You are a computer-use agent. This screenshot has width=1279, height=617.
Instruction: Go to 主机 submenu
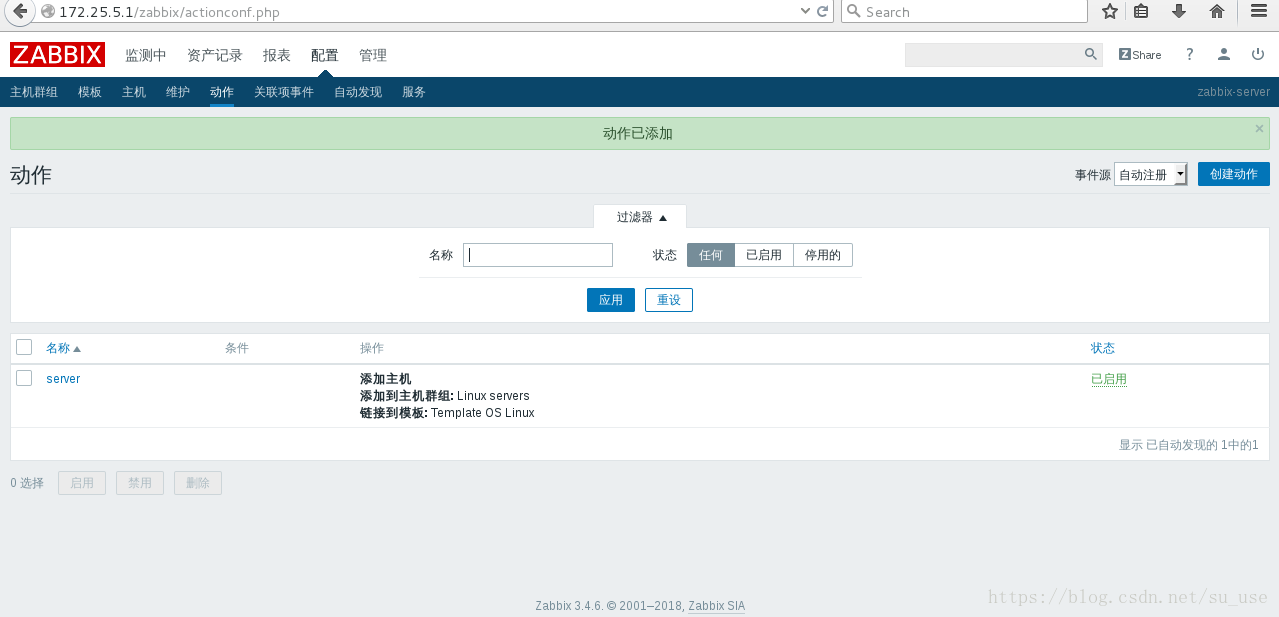pyautogui.click(x=134, y=92)
